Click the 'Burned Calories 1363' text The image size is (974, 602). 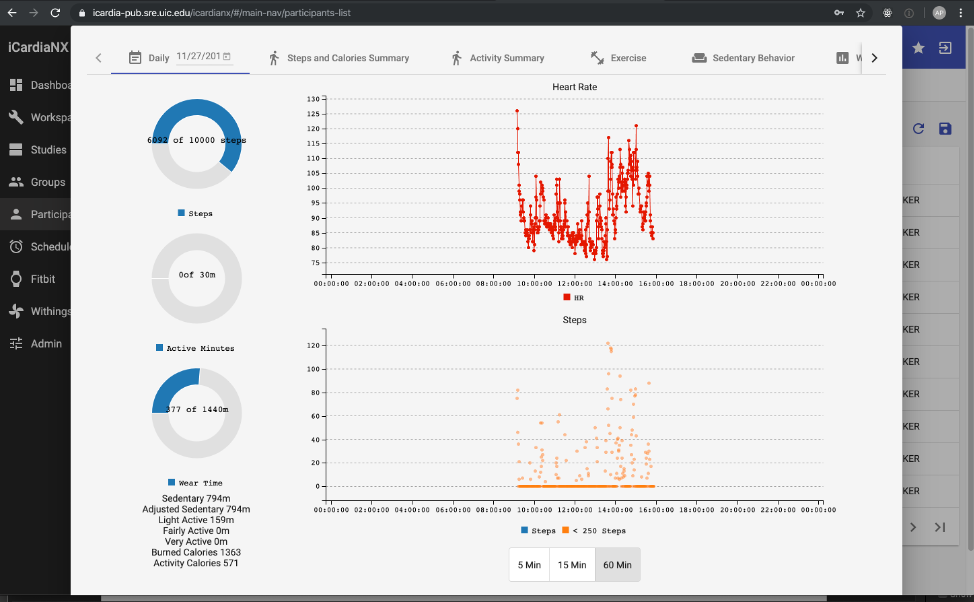coord(196,552)
